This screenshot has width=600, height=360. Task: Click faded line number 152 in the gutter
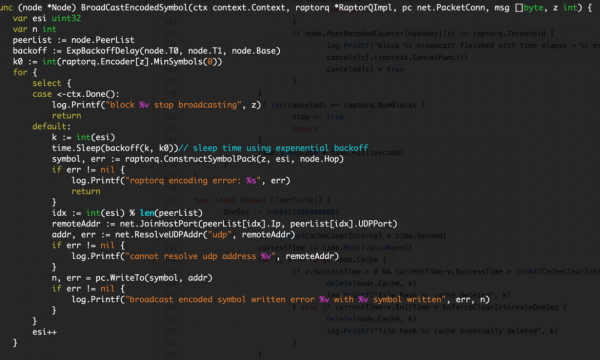(x=170, y=355)
